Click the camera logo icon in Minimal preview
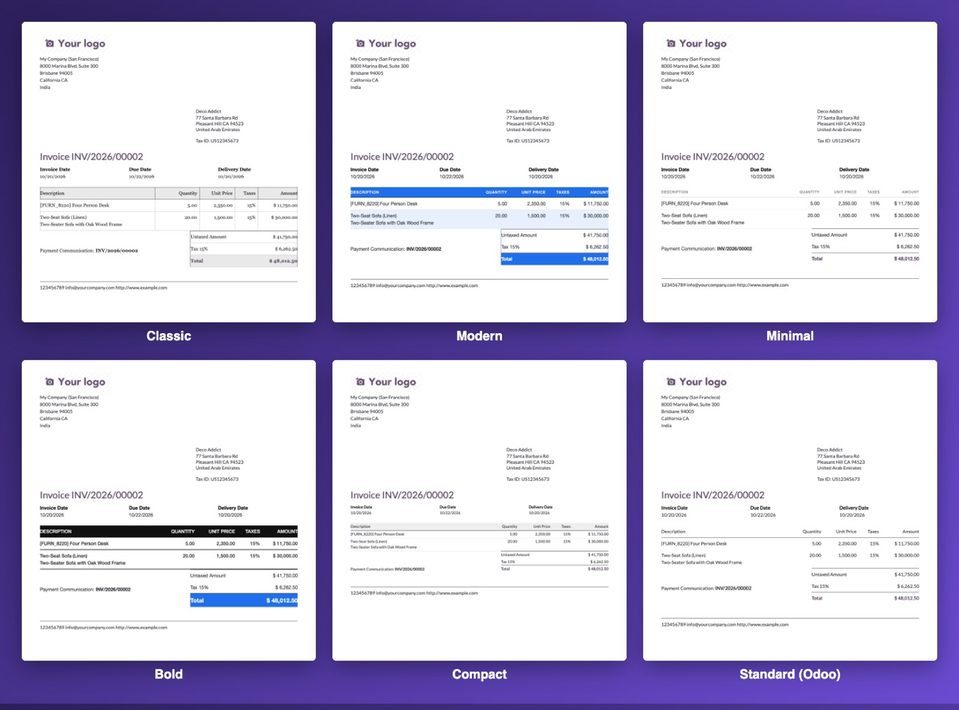 pos(671,43)
